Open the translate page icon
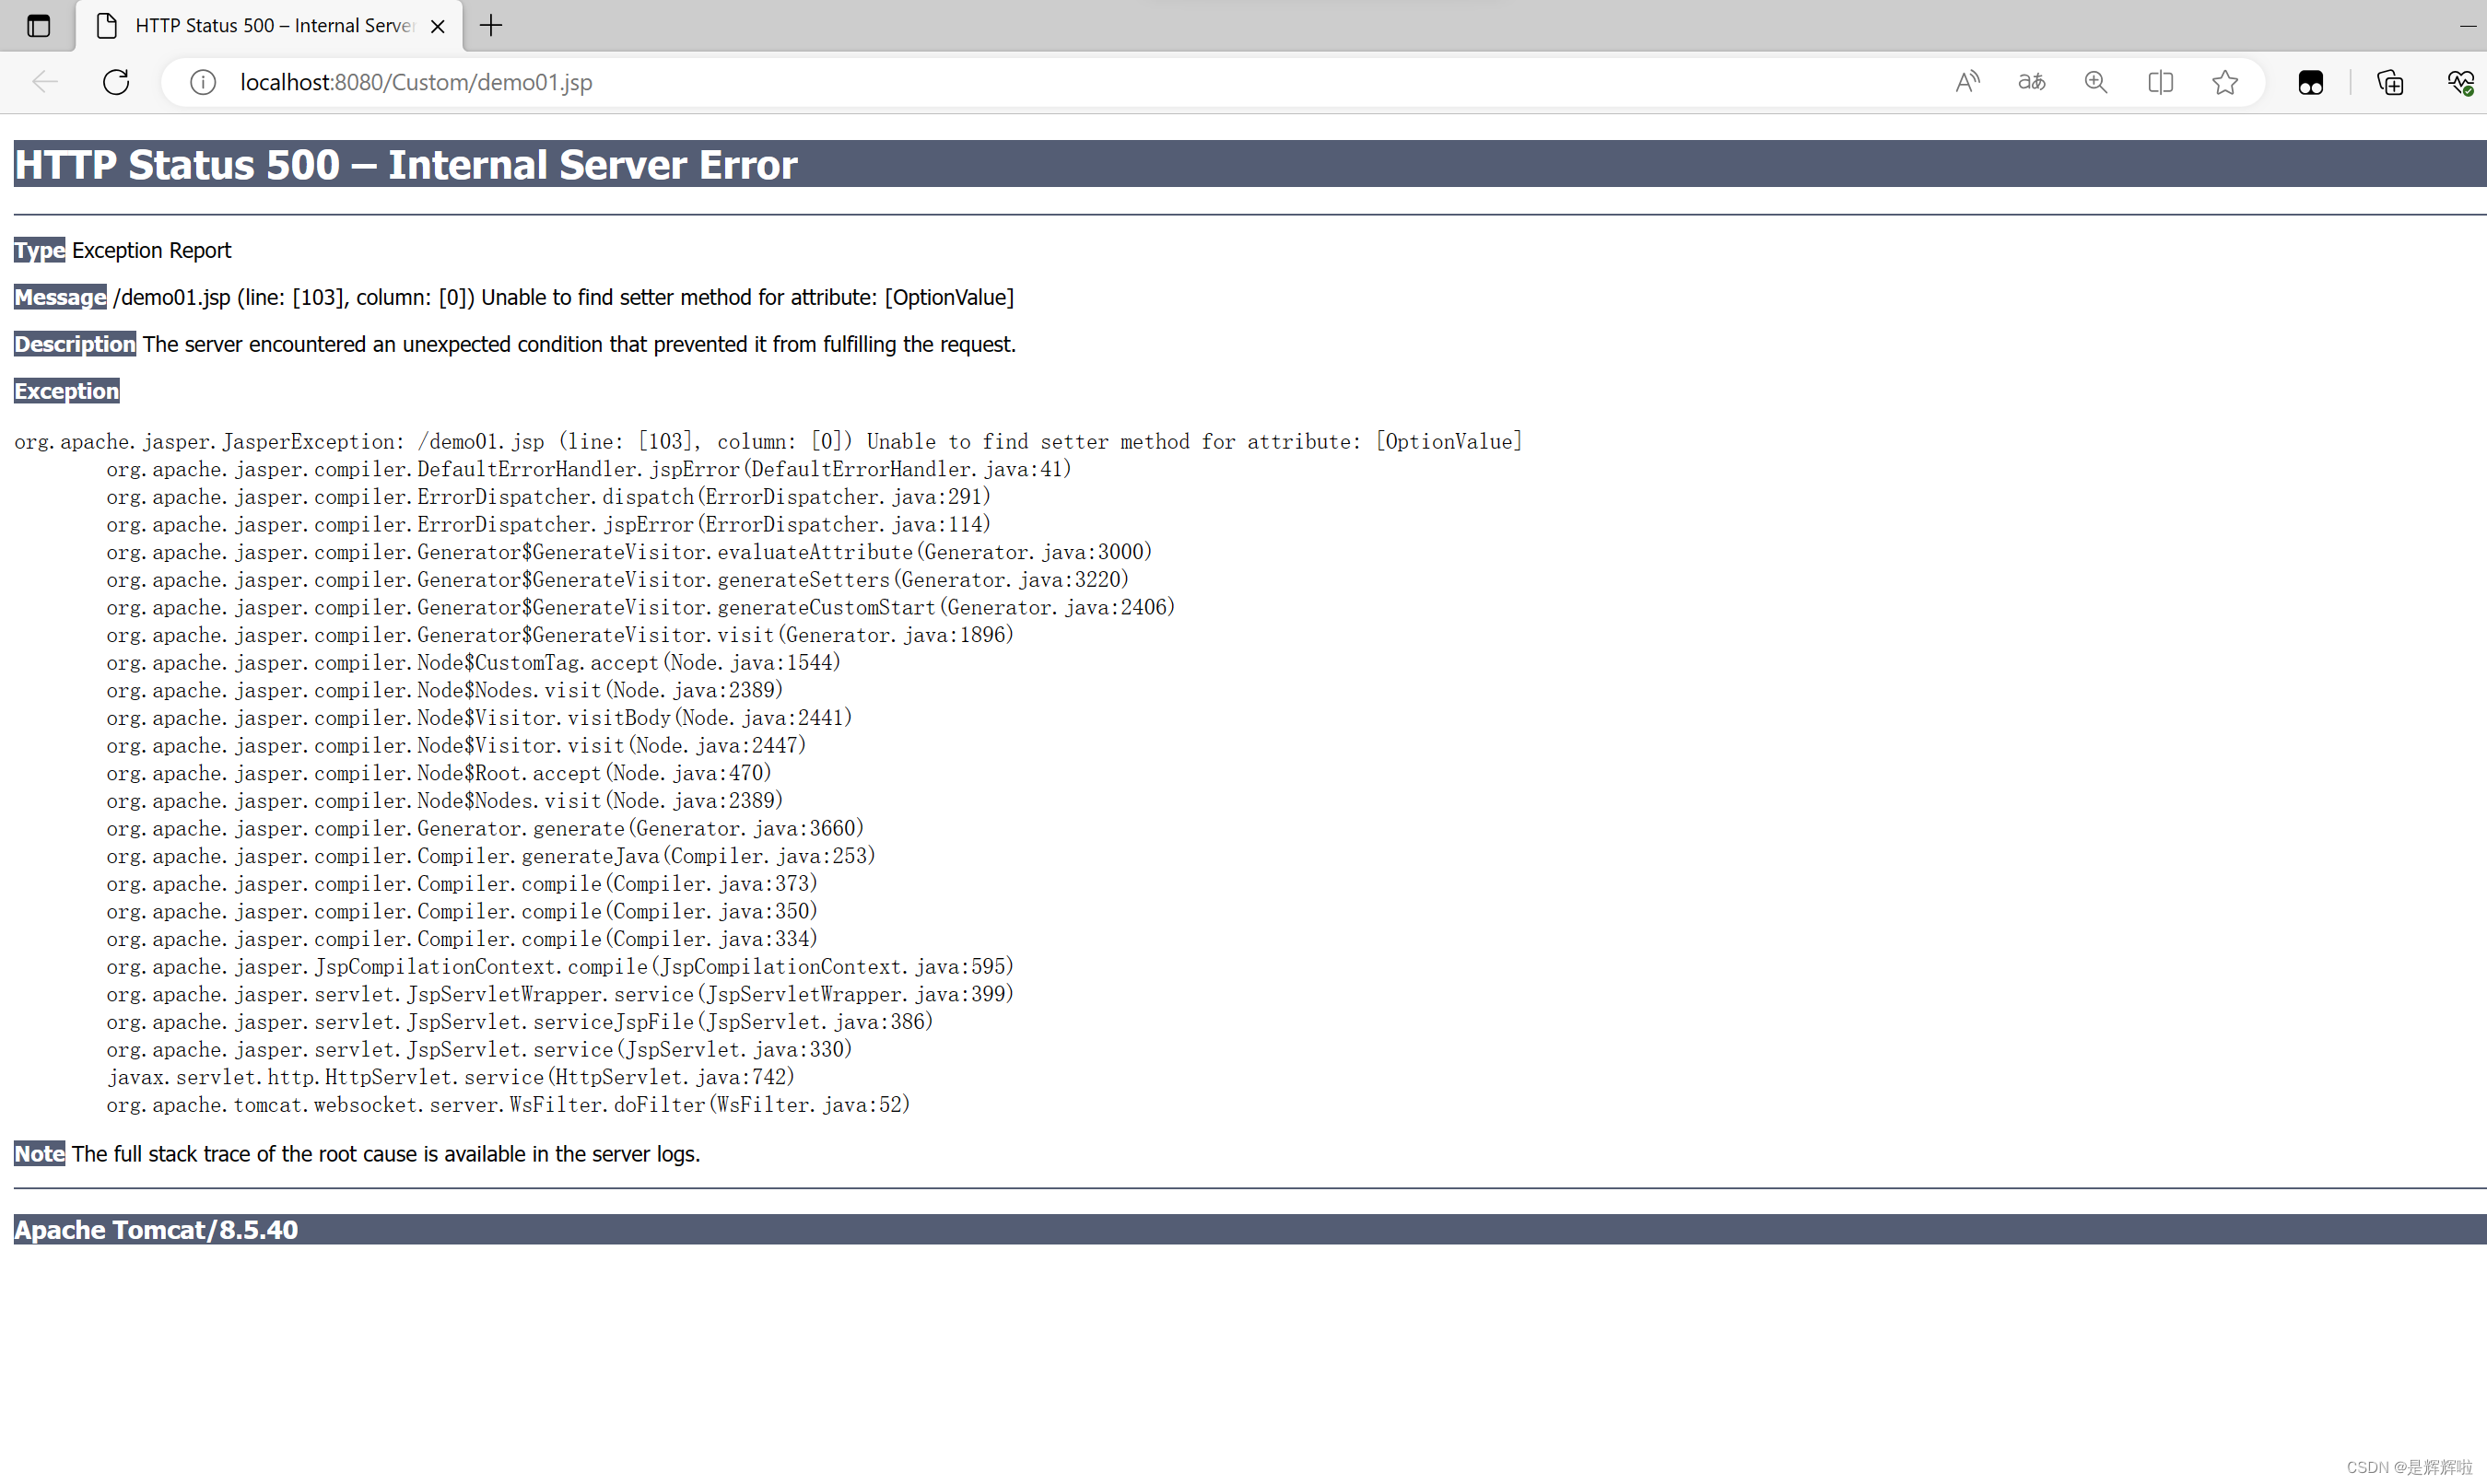The height and width of the screenshot is (1484, 2487). [x=2031, y=82]
